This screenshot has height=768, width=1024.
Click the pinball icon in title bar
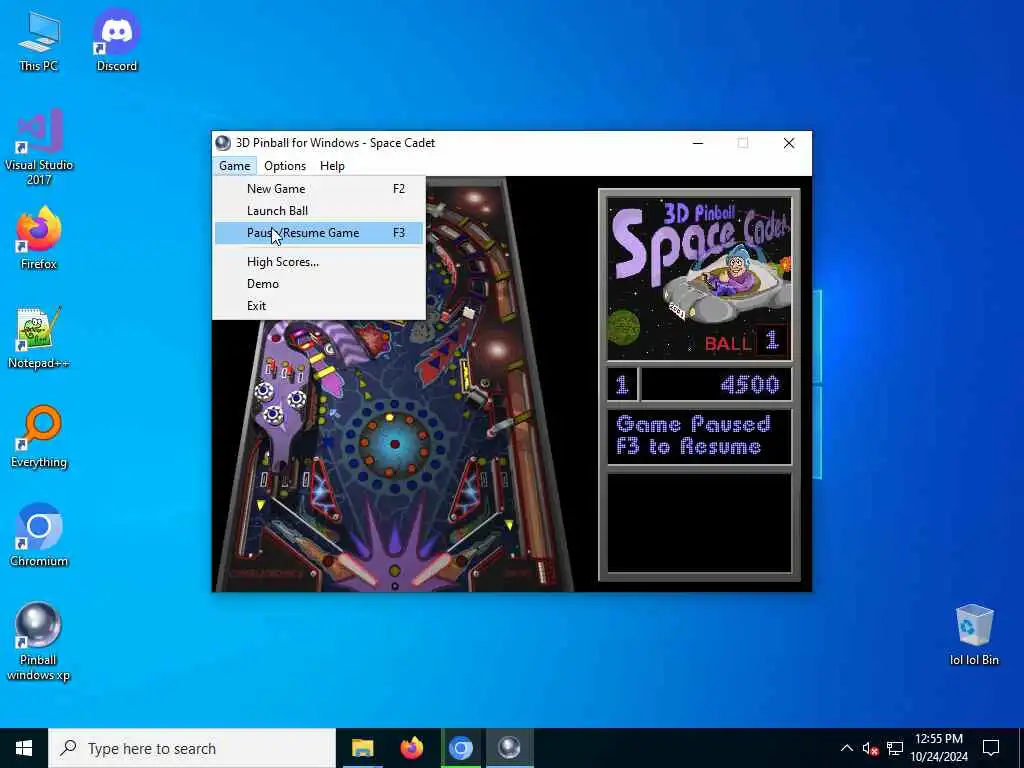(223, 143)
